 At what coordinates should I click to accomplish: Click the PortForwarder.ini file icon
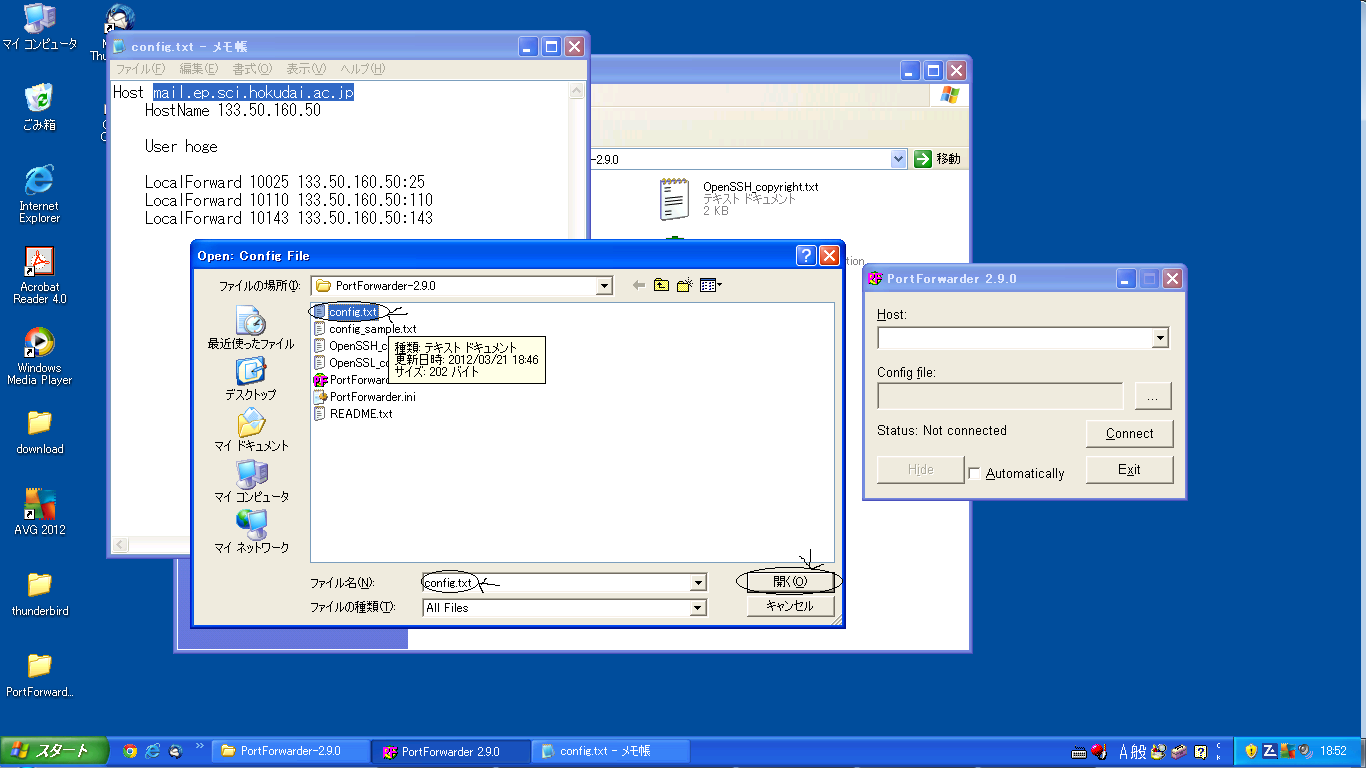coord(320,397)
